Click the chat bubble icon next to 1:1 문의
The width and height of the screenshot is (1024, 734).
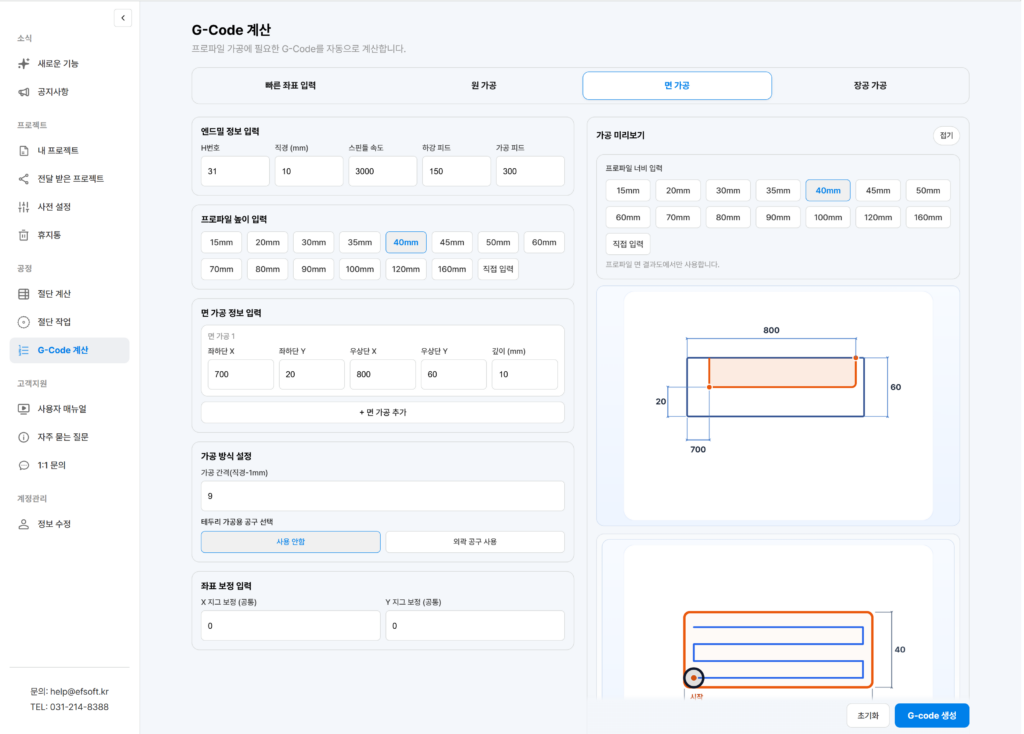point(24,466)
